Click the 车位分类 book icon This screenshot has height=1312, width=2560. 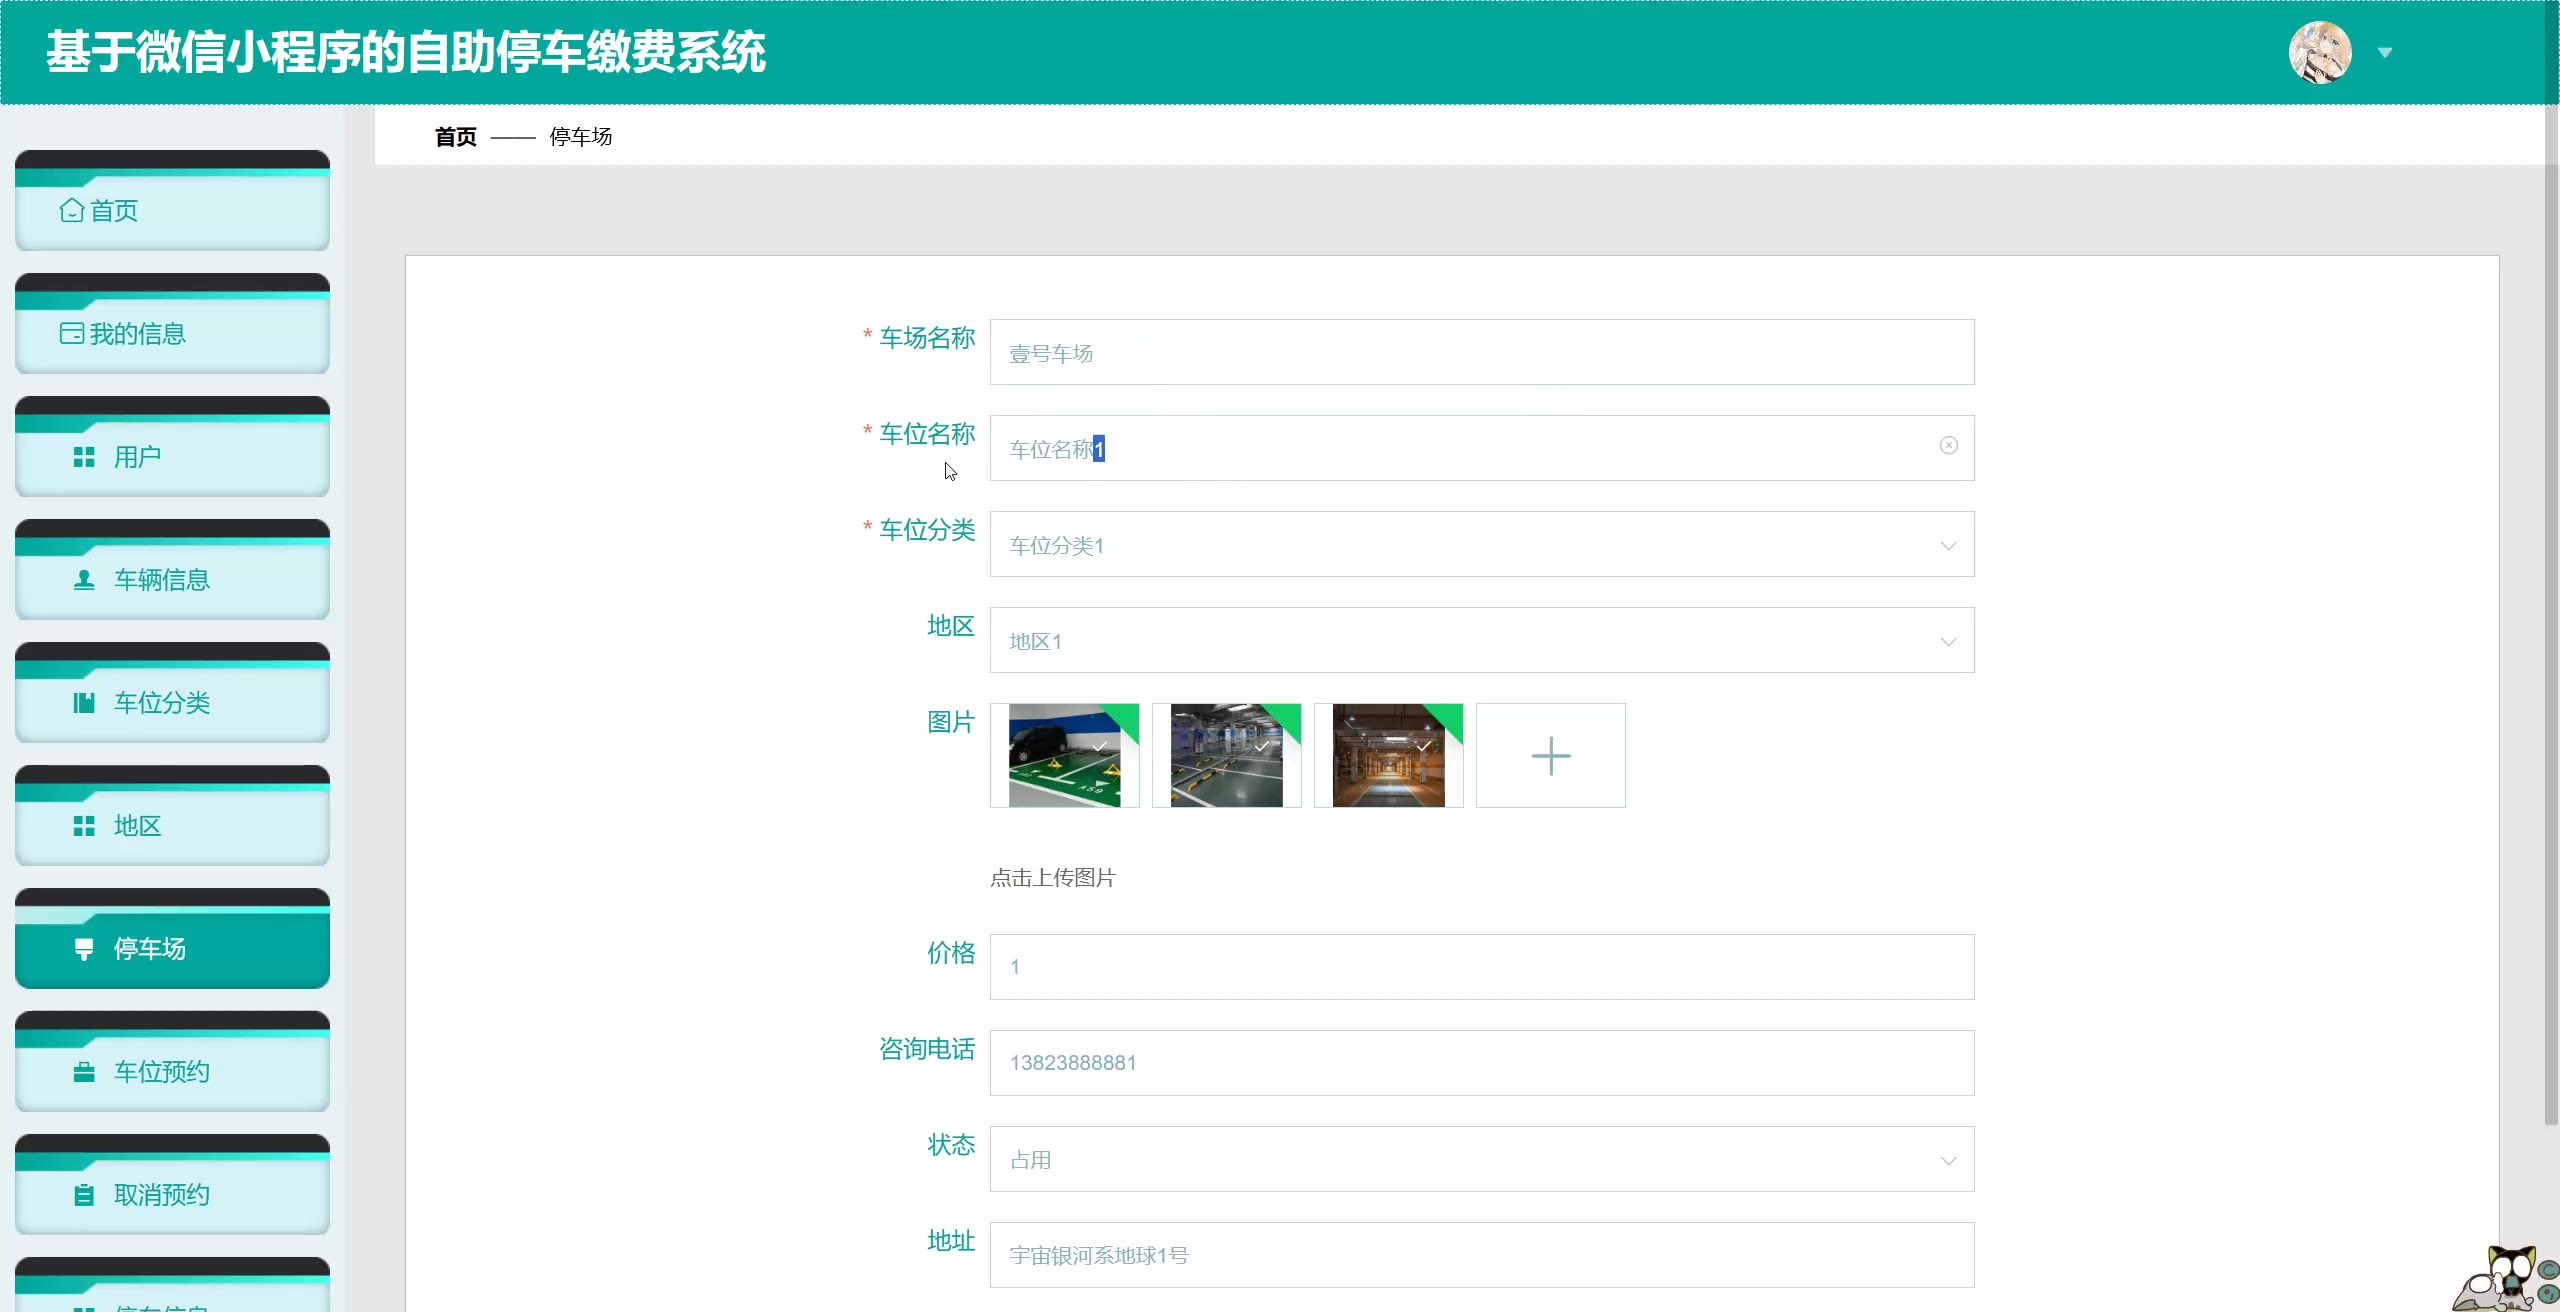84,703
